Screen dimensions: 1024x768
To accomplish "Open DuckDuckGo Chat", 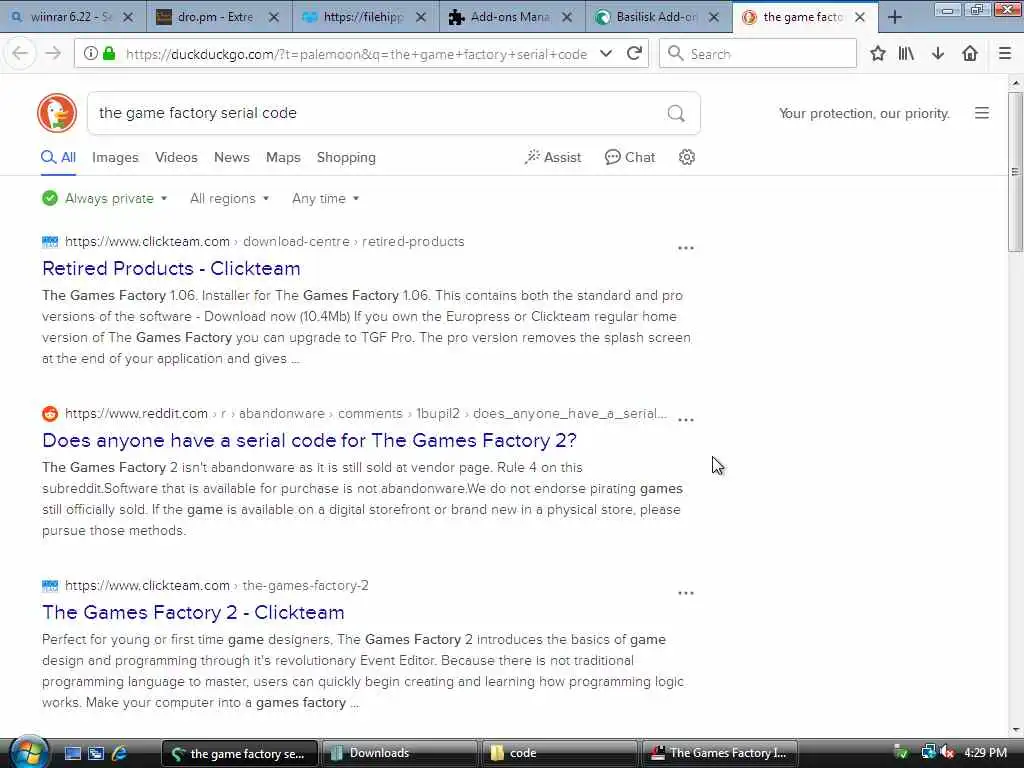I will 630,157.
